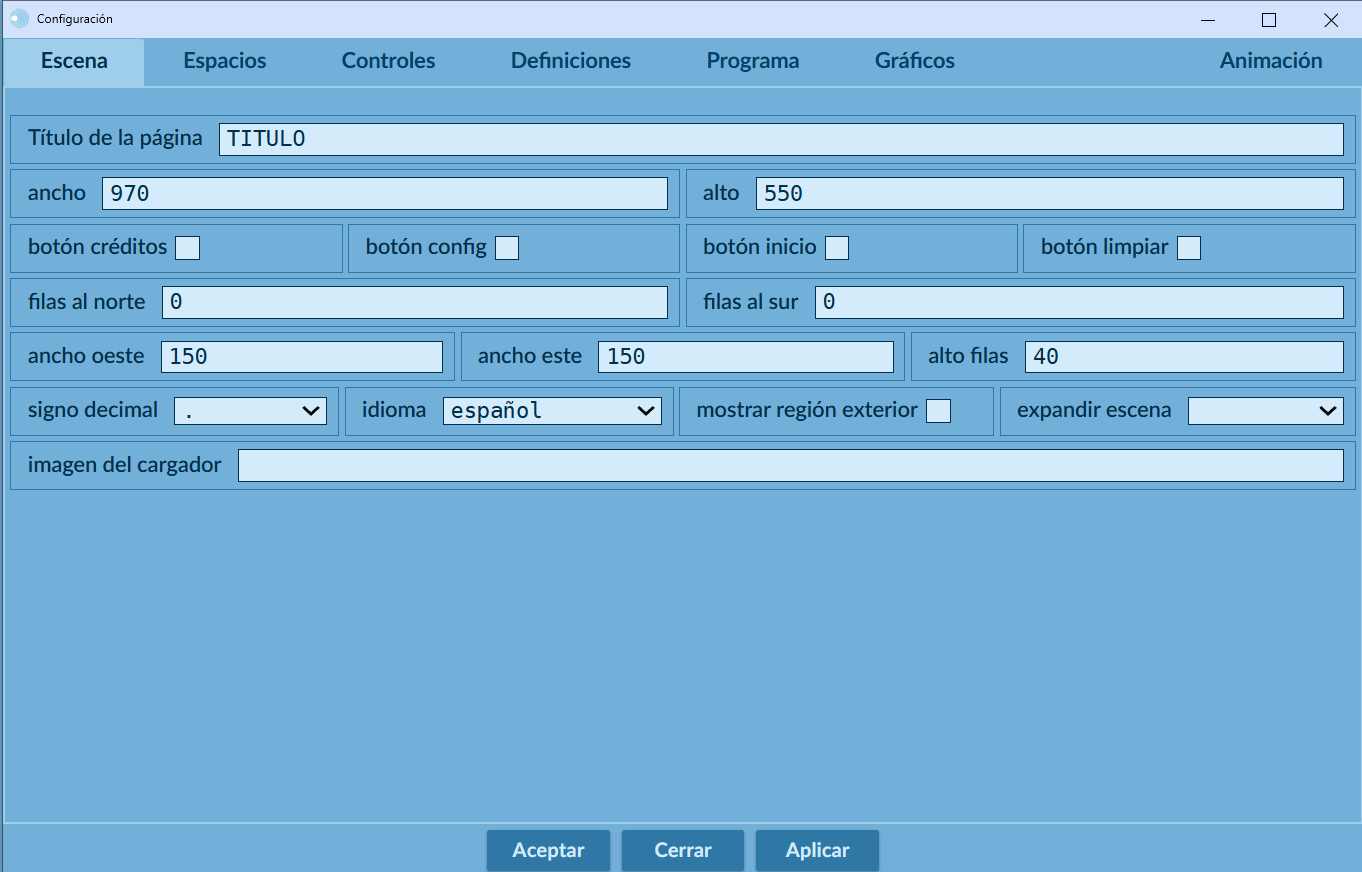Check the botón inicio option
Viewport: 1362px width, 872px height.
pos(837,248)
